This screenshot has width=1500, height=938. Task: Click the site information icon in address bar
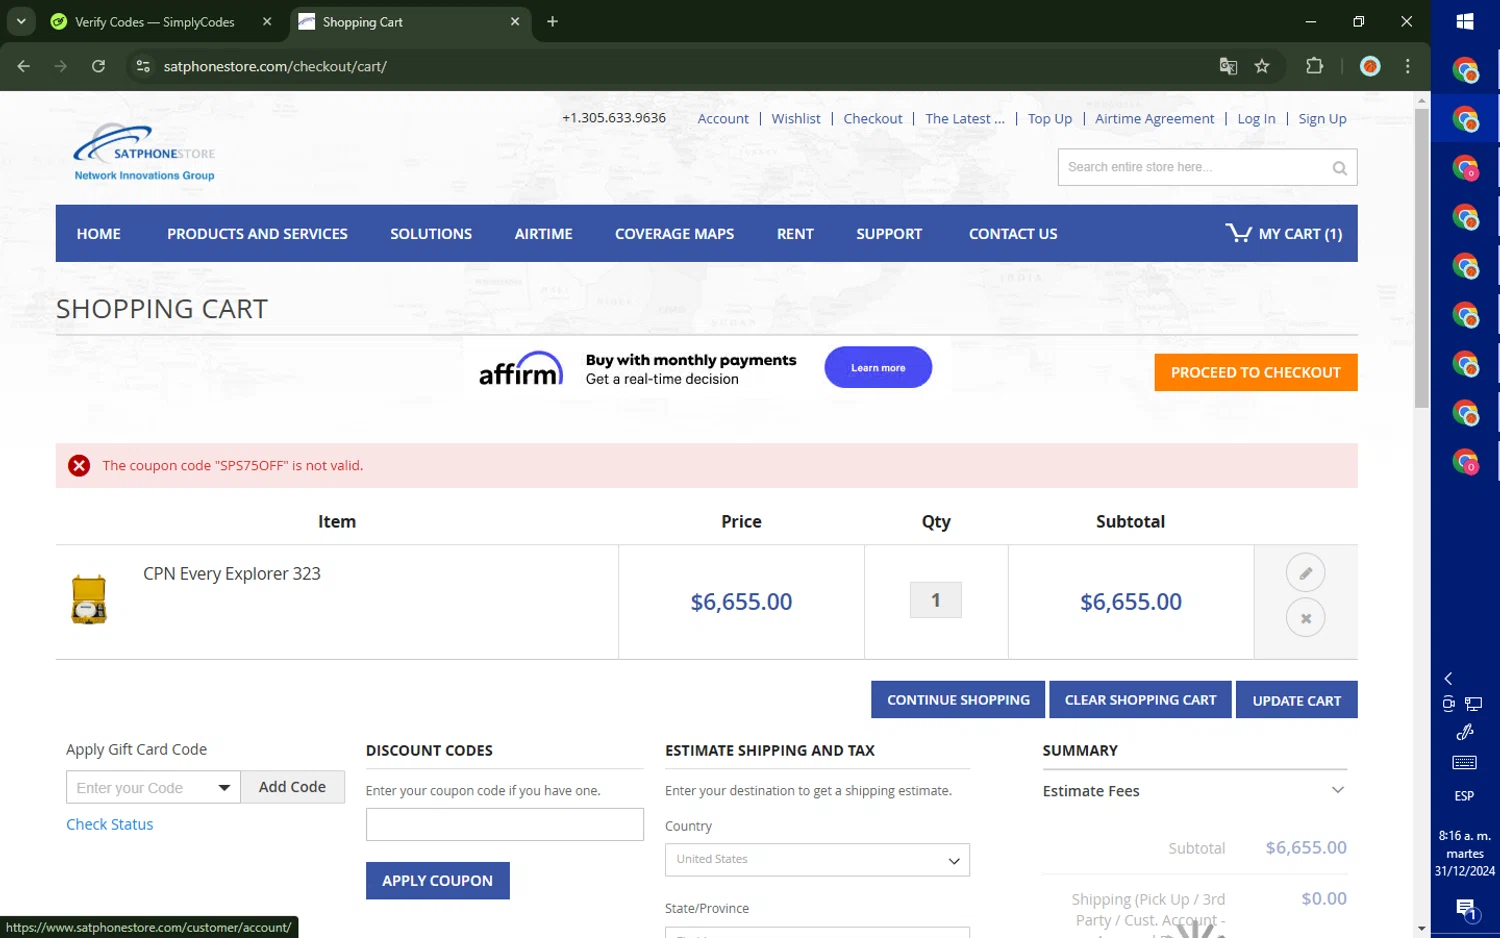coord(143,66)
